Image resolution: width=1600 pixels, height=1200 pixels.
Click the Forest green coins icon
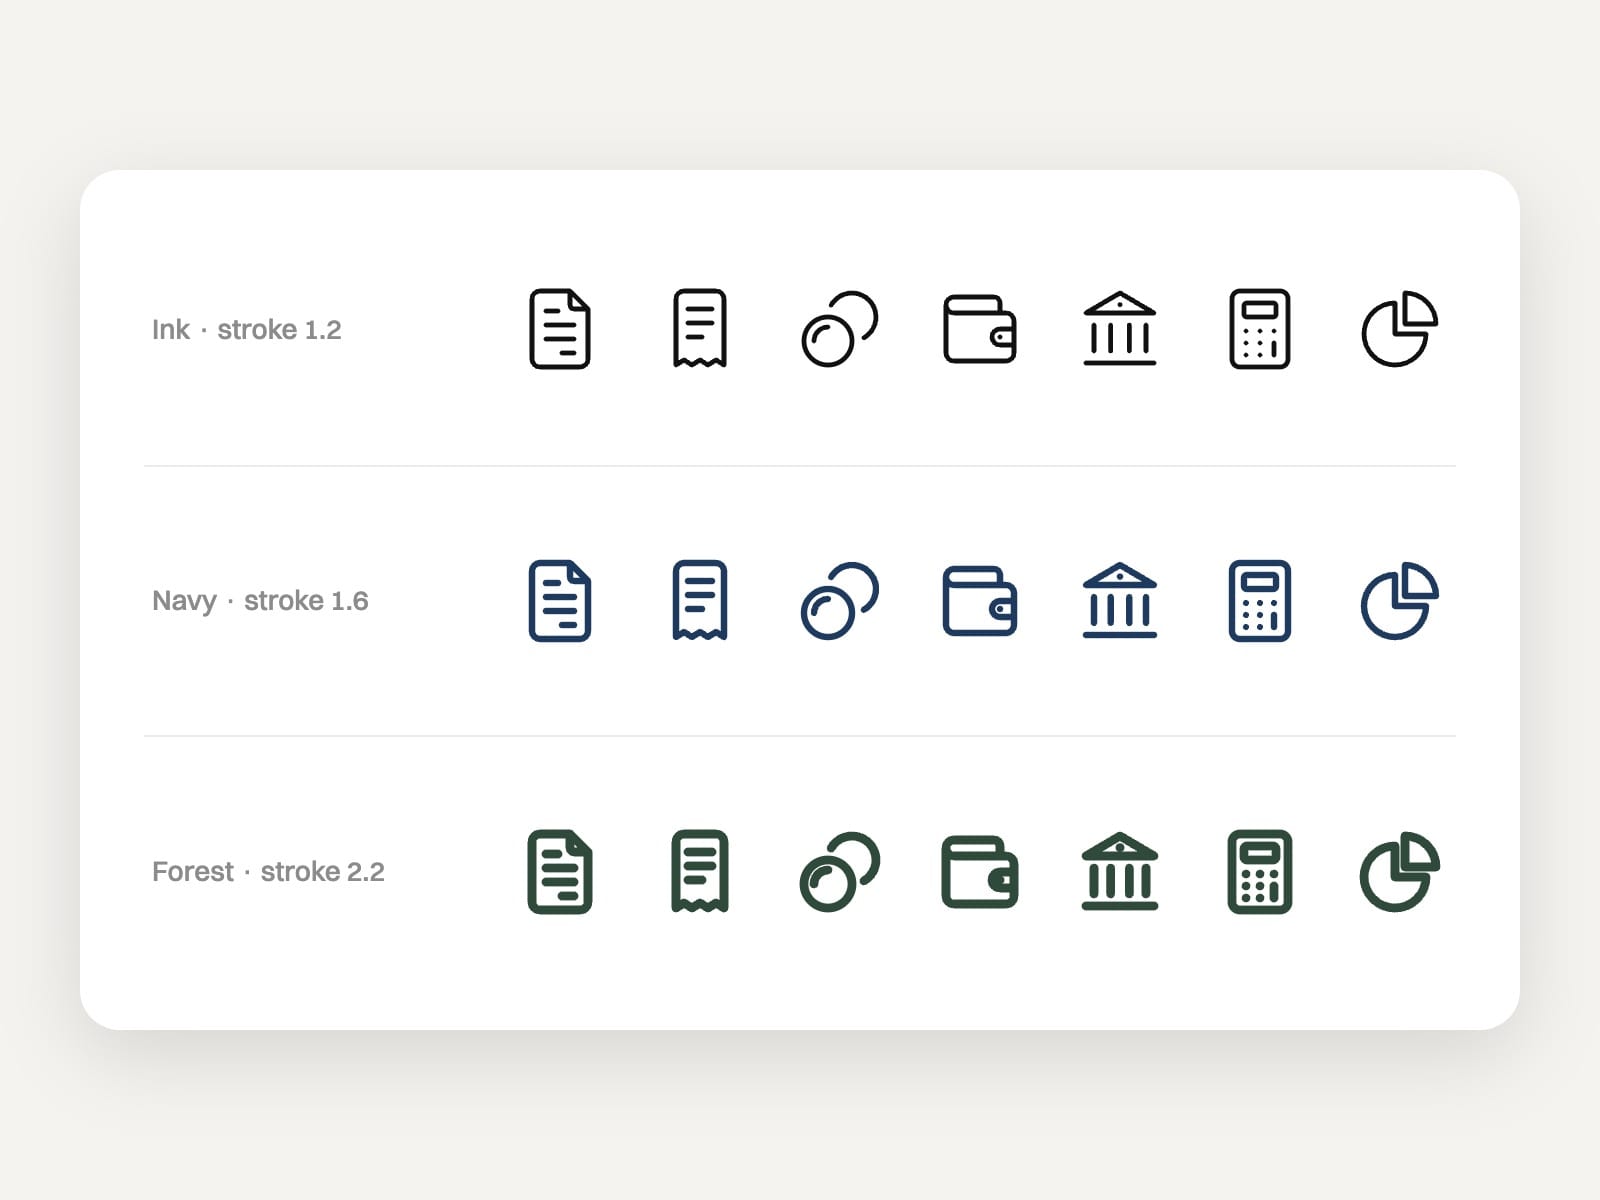(x=840, y=871)
